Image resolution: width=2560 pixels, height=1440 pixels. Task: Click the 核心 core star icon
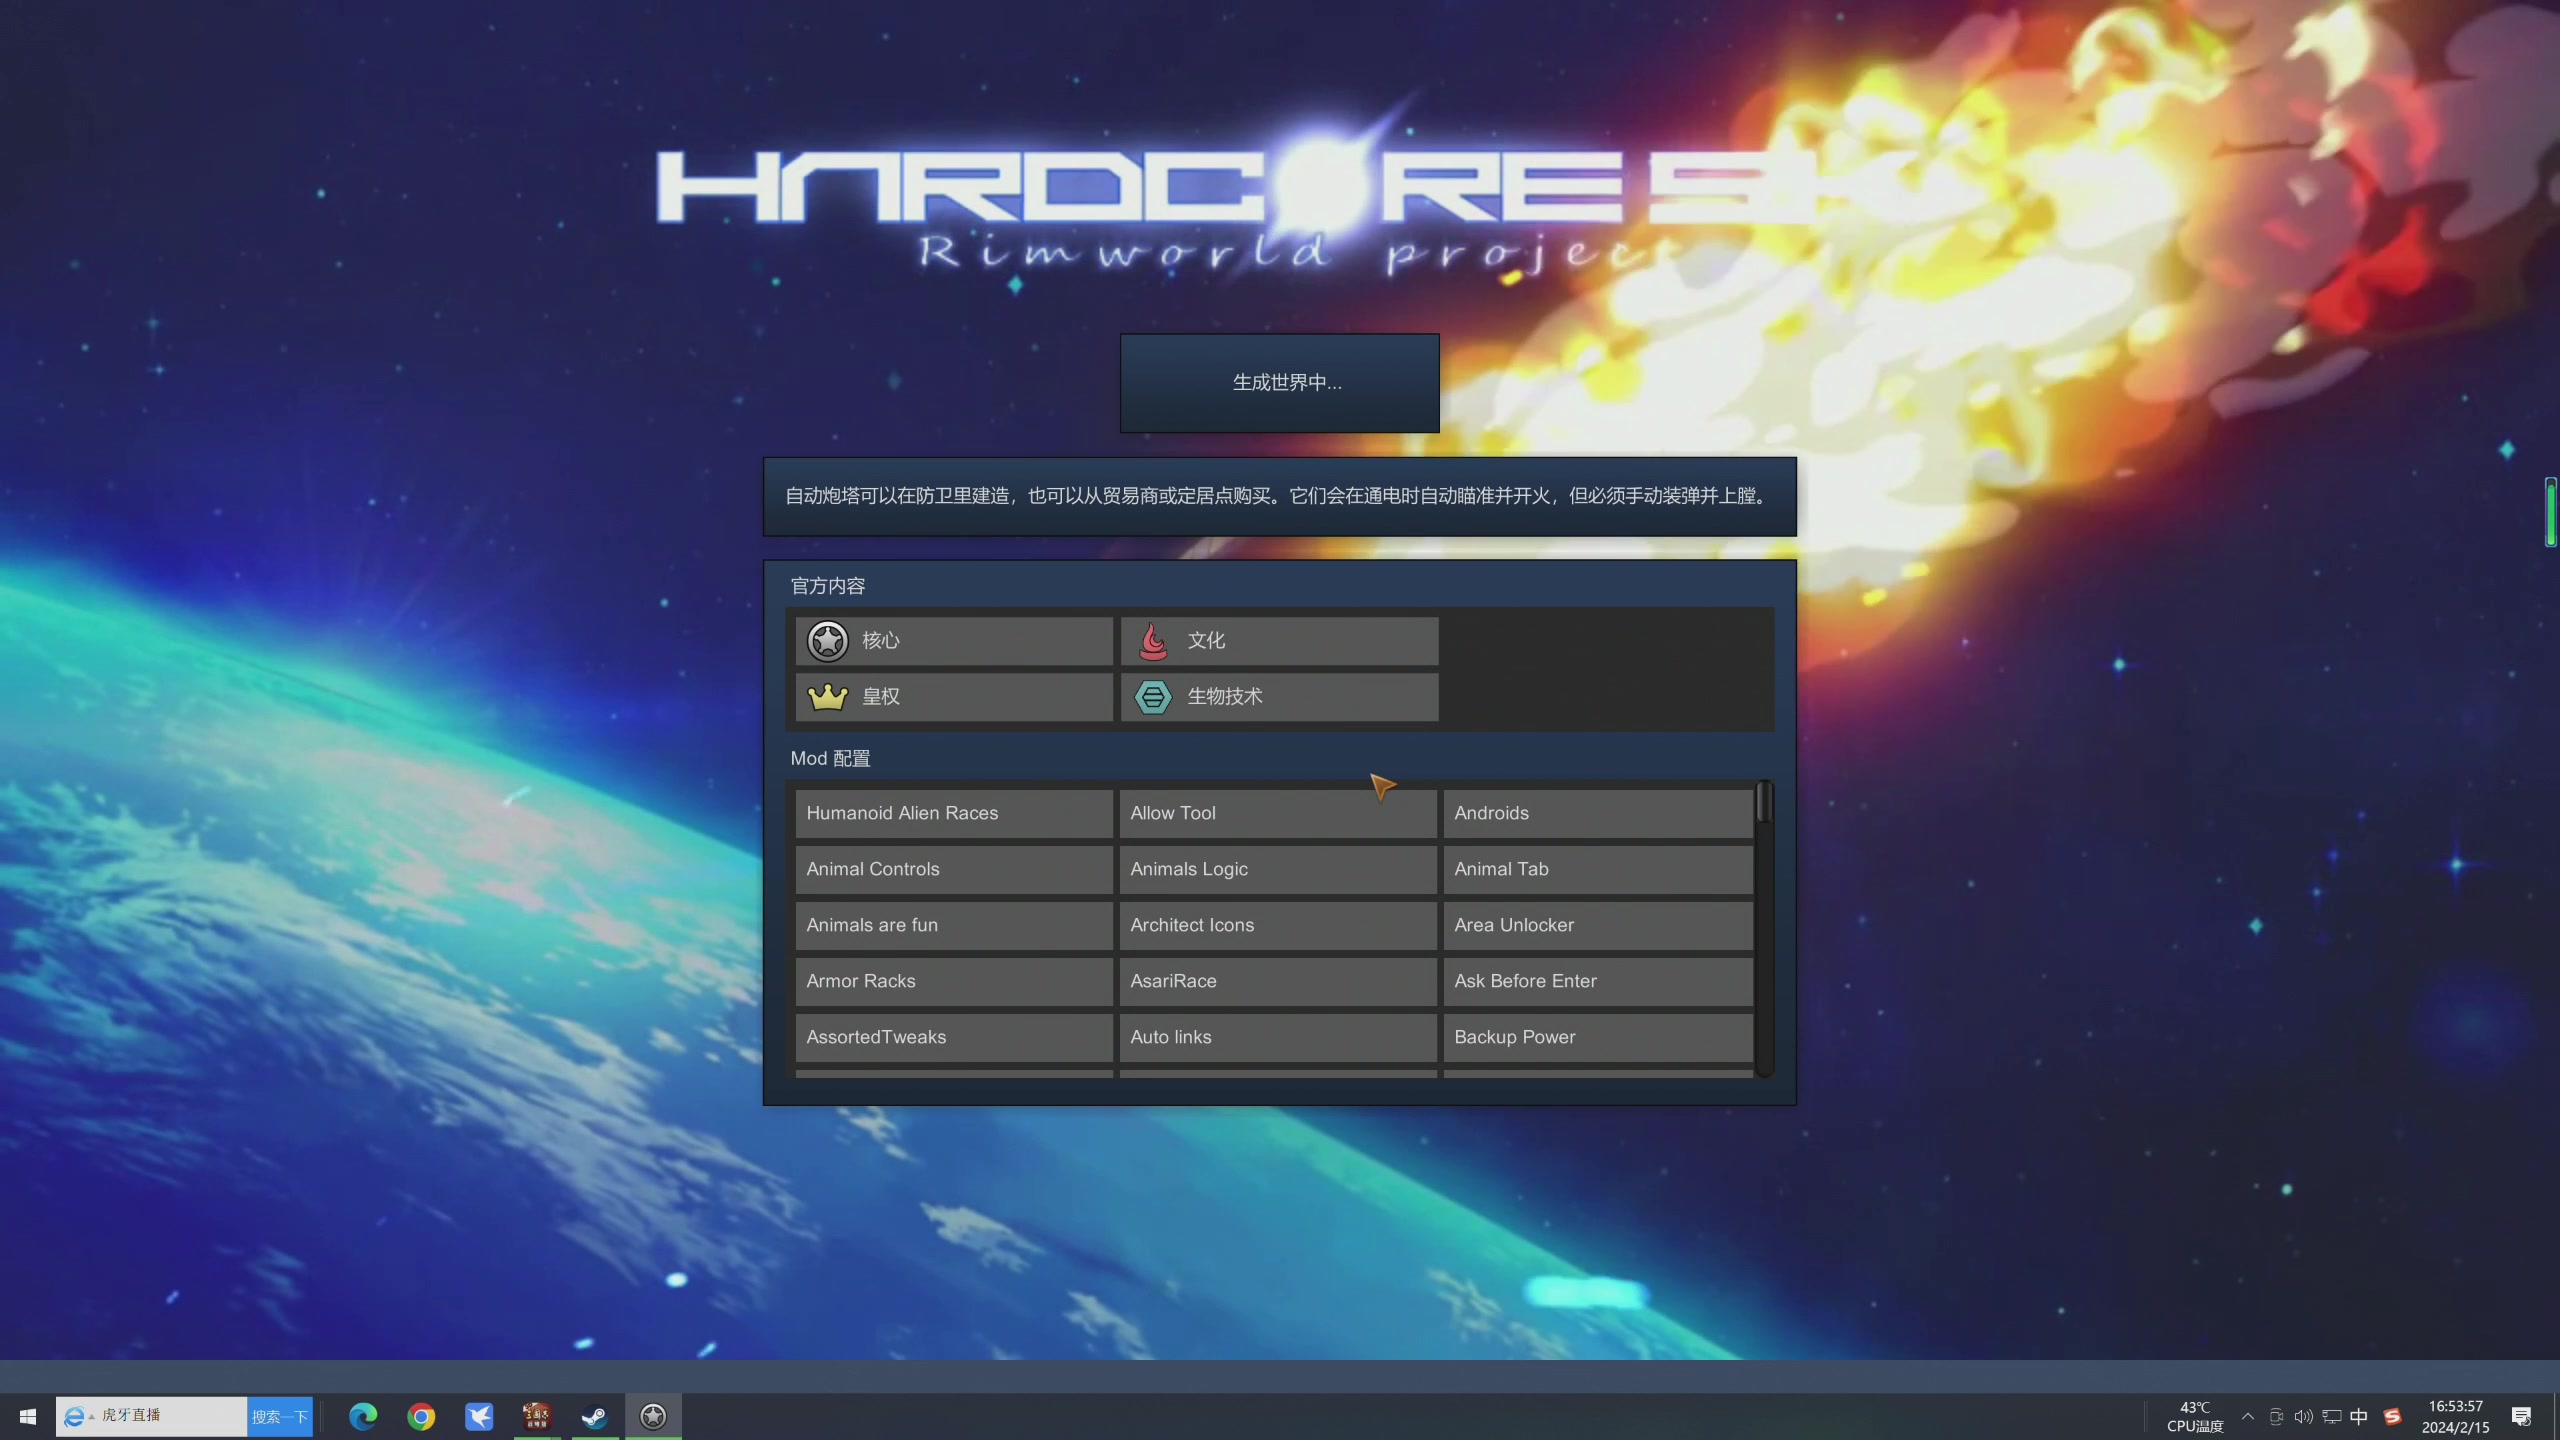click(828, 641)
